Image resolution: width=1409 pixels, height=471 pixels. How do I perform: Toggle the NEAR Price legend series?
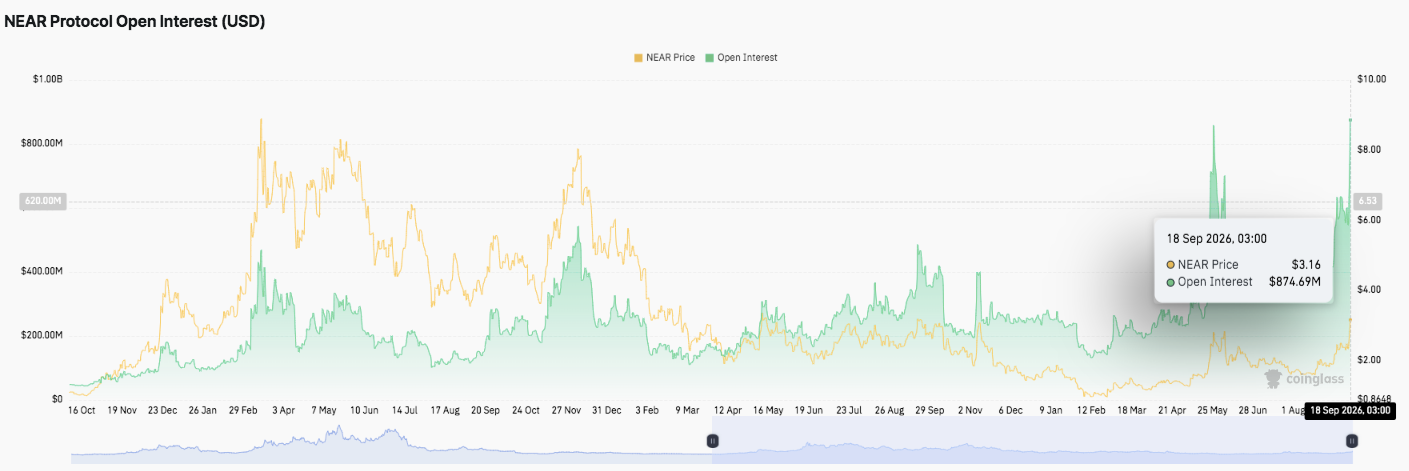665,57
